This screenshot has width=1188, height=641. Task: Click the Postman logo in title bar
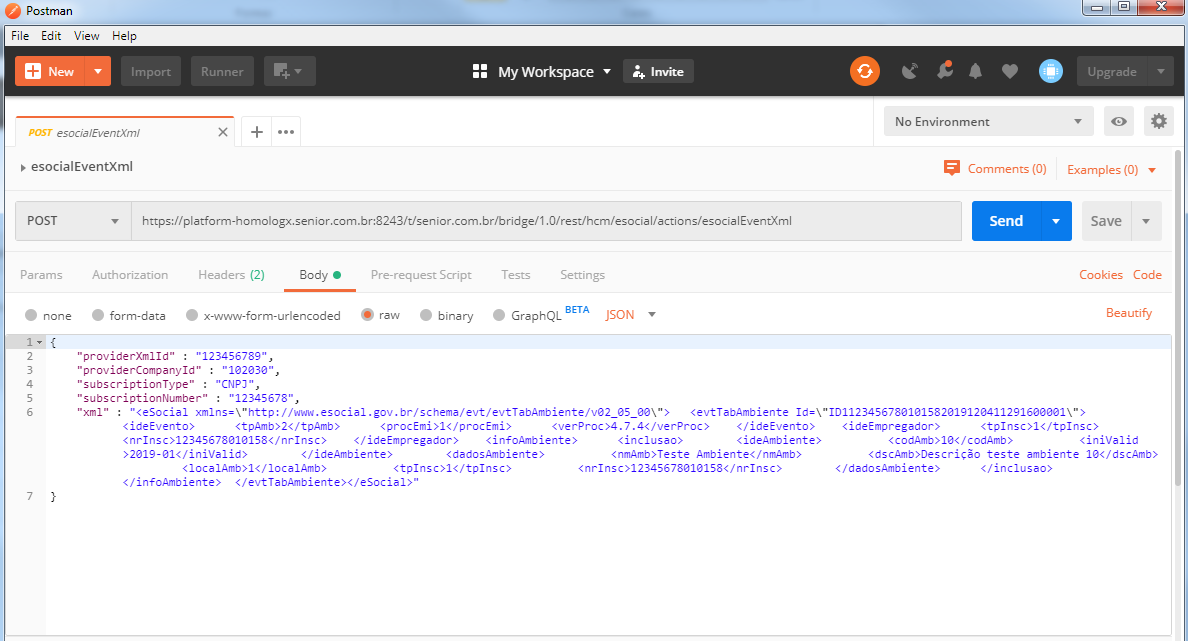[13, 11]
